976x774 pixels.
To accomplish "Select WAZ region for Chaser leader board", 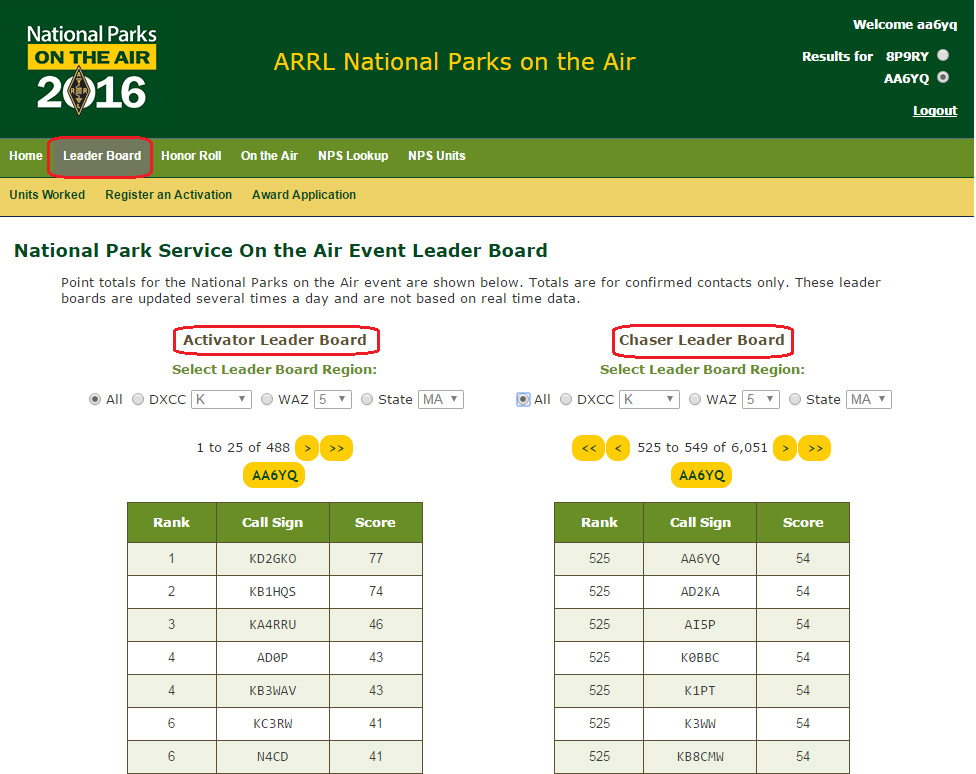I will pyautogui.click(x=695, y=399).
